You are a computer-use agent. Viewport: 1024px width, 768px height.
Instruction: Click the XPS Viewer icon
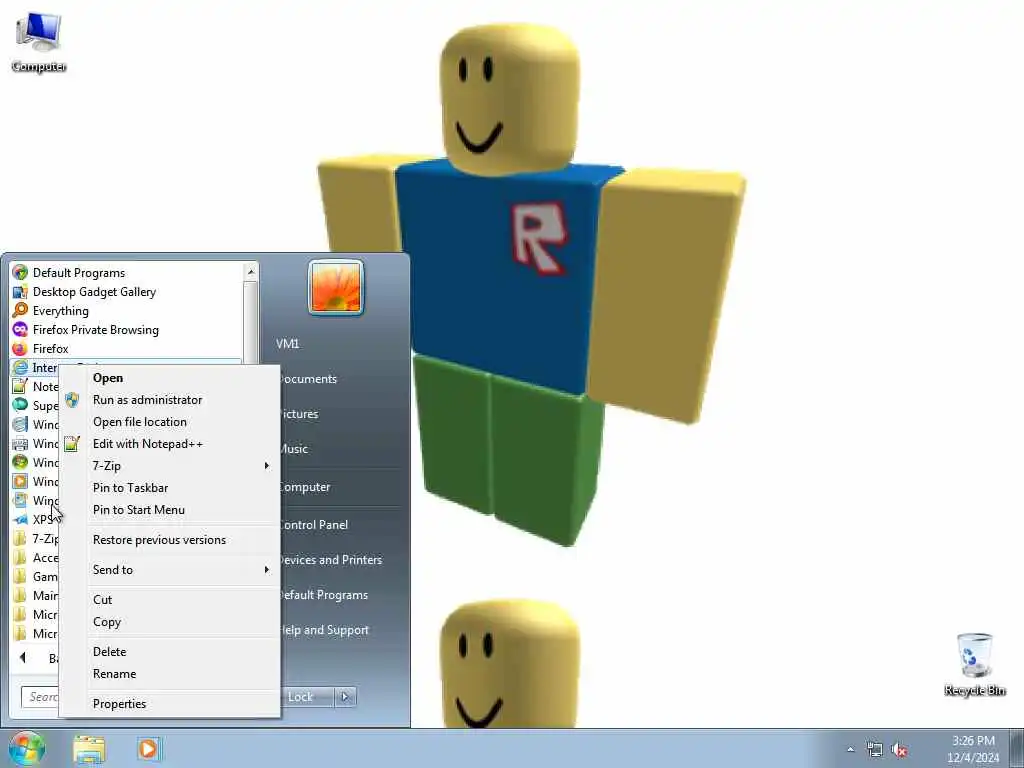tap(20, 519)
